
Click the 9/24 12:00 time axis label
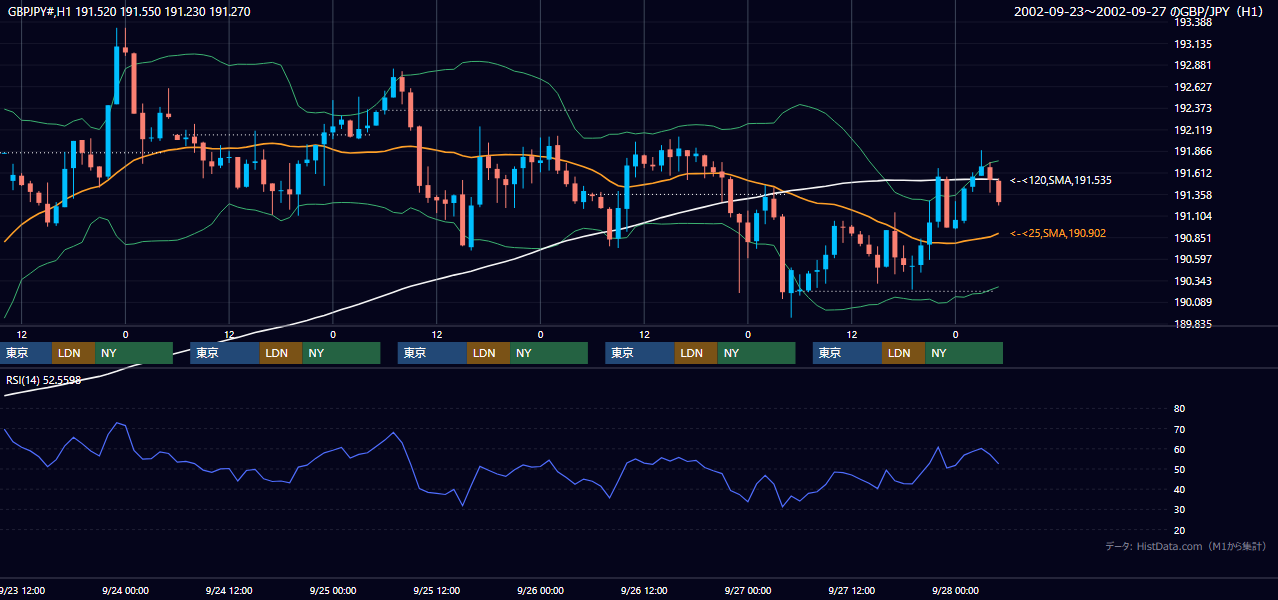point(229,590)
